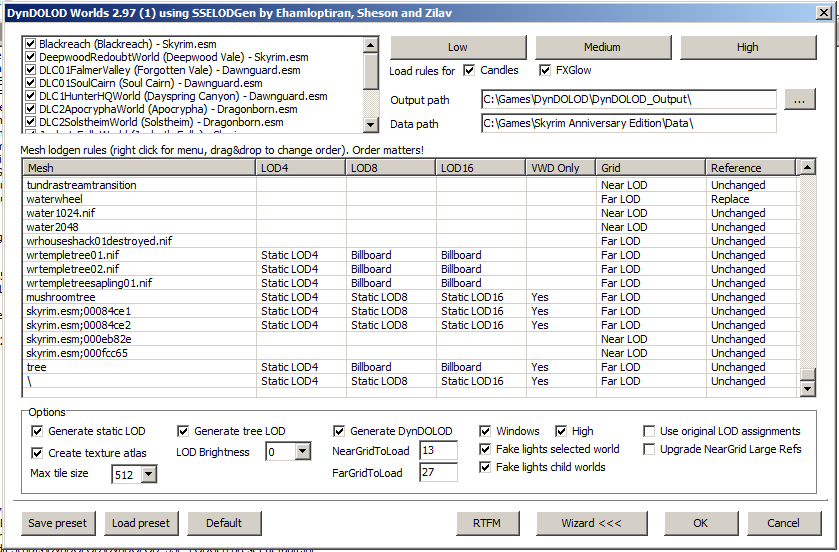This screenshot has height=552, width=839.
Task: Confirm with the OK button
Action: [701, 523]
